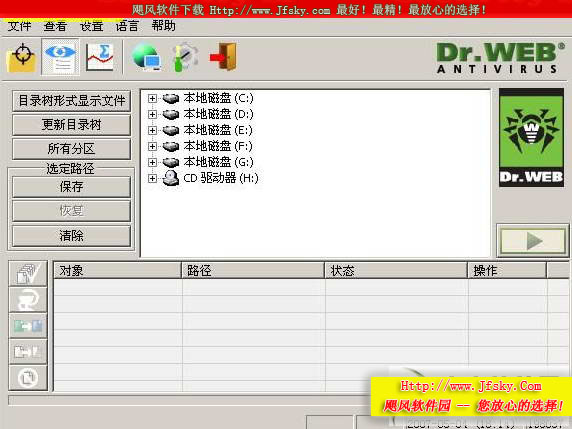Image resolution: width=572 pixels, height=429 pixels.
Task: Click the 保存 button
Action: pyautogui.click(x=72, y=187)
